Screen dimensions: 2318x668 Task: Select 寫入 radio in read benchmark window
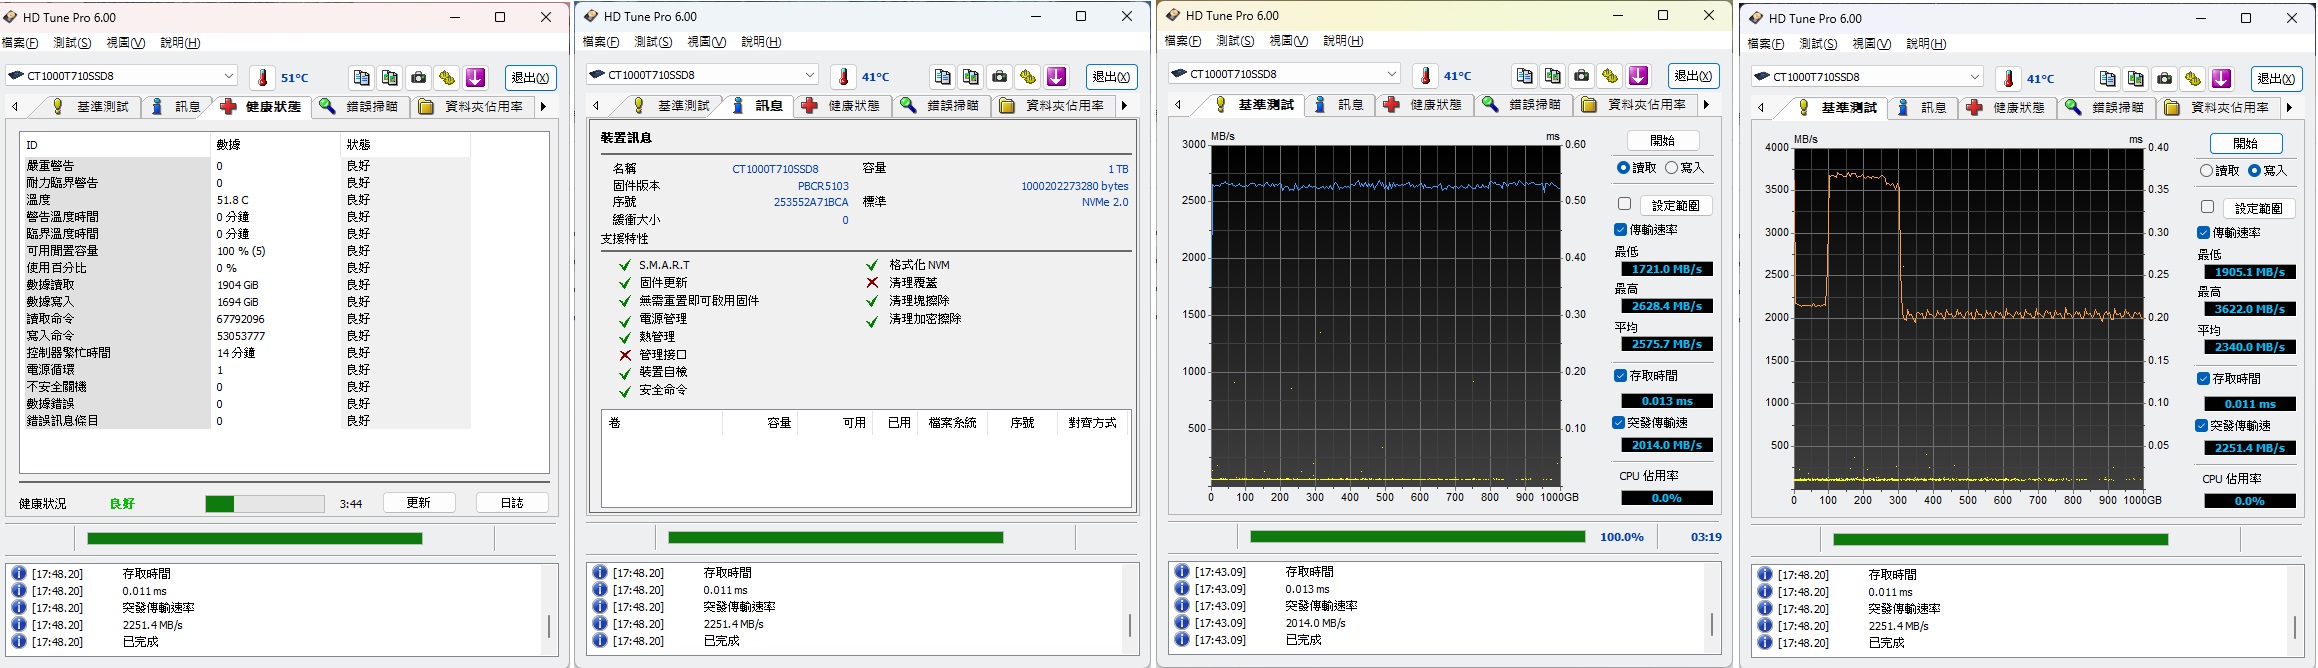click(1671, 168)
